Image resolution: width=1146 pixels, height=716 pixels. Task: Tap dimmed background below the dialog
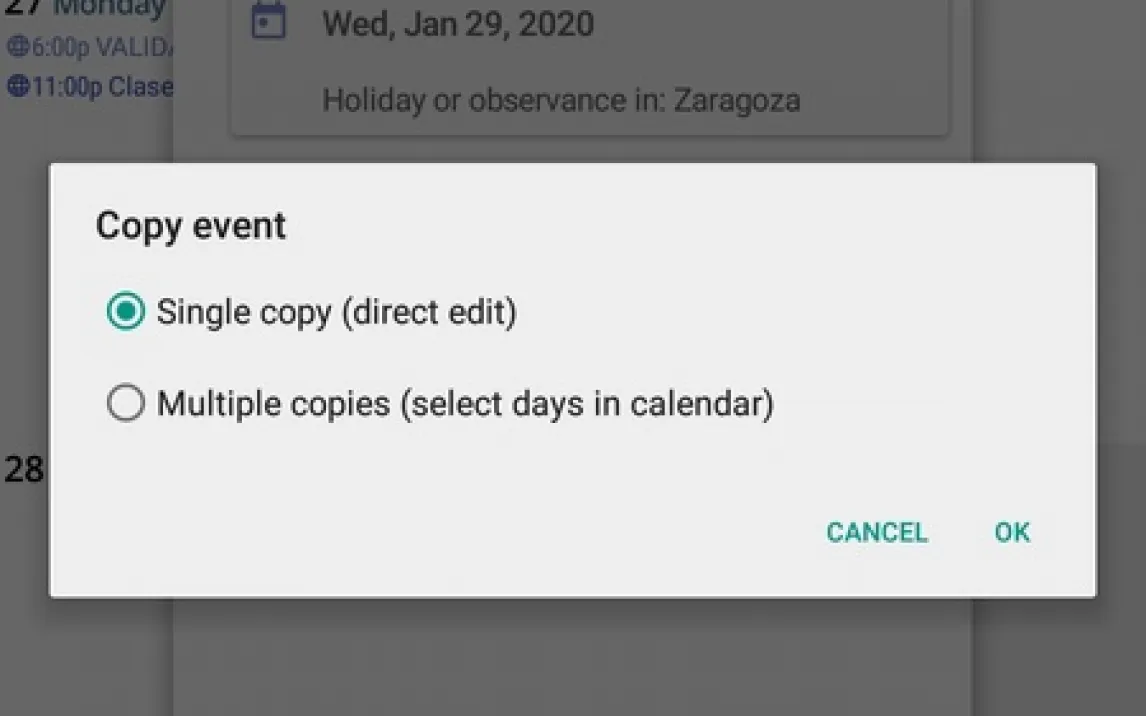pos(572,660)
